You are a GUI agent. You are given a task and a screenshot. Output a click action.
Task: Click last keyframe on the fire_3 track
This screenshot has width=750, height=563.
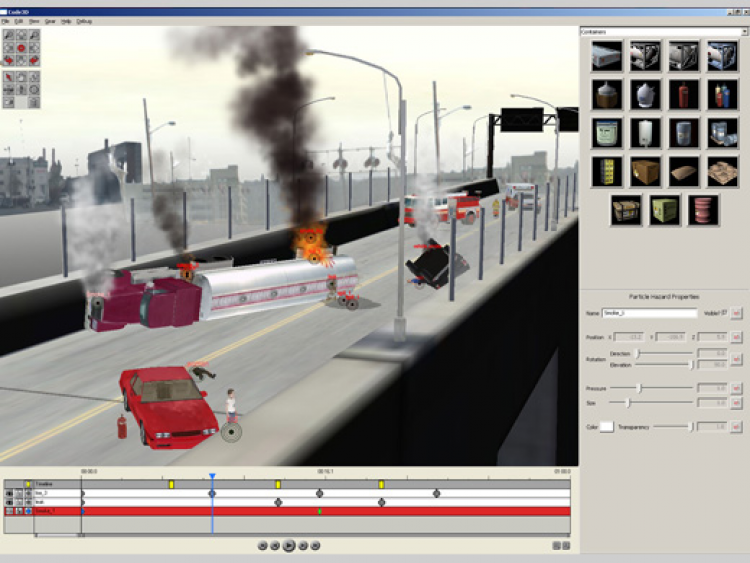(436, 493)
